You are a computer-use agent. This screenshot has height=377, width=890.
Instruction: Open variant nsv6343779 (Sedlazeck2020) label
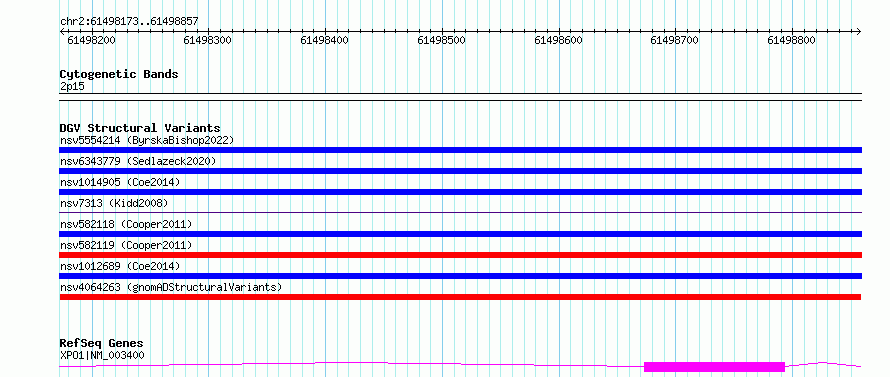[x=138, y=161]
